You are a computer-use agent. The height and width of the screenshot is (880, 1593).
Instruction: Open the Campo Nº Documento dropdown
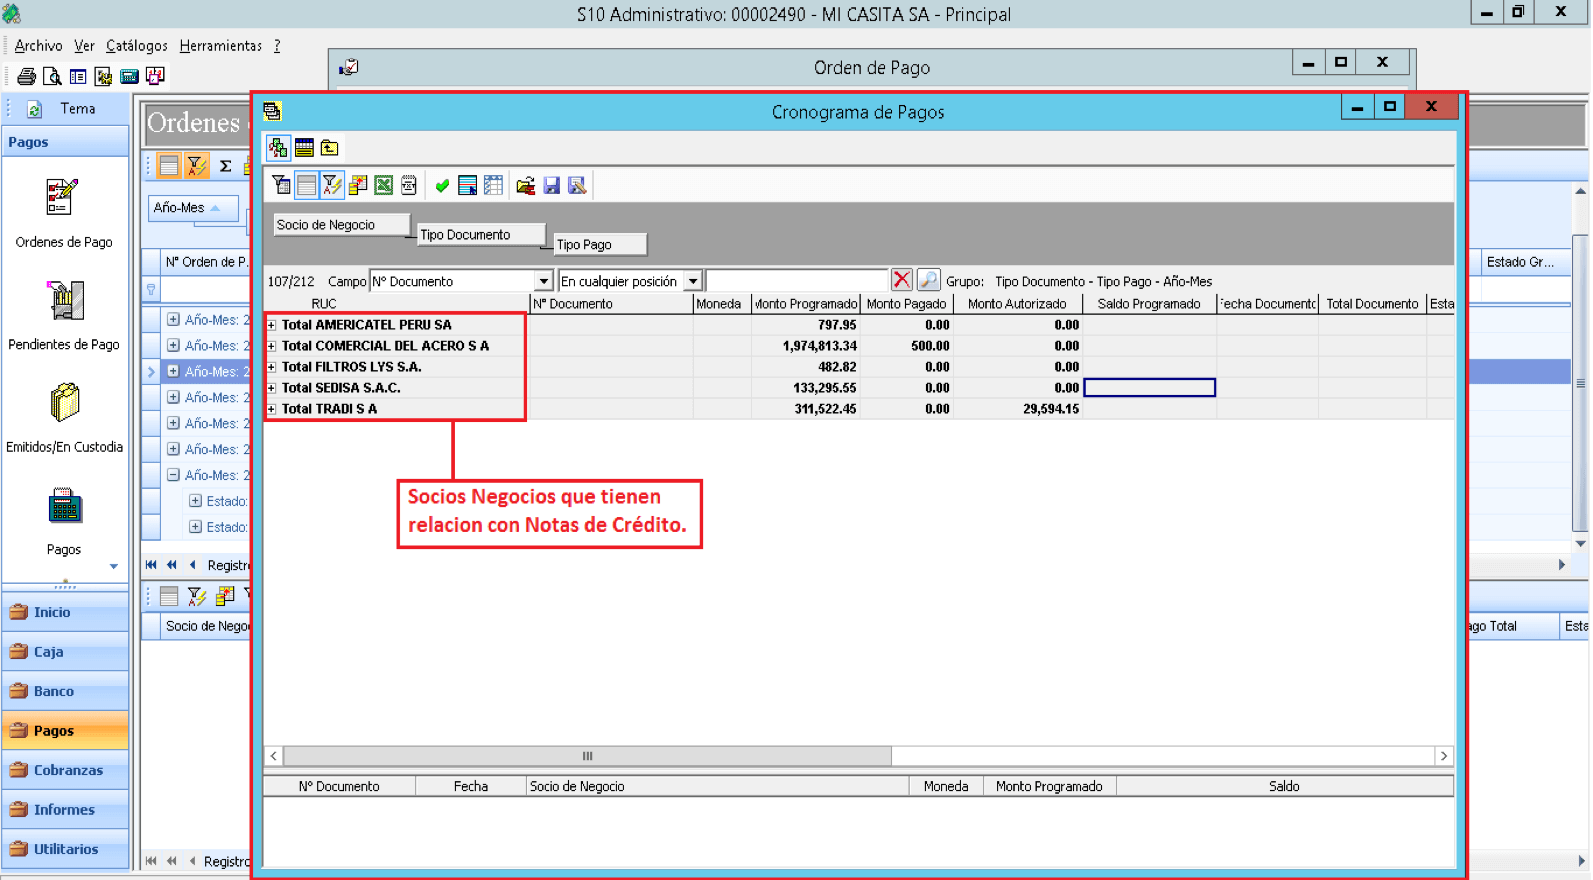(x=543, y=281)
